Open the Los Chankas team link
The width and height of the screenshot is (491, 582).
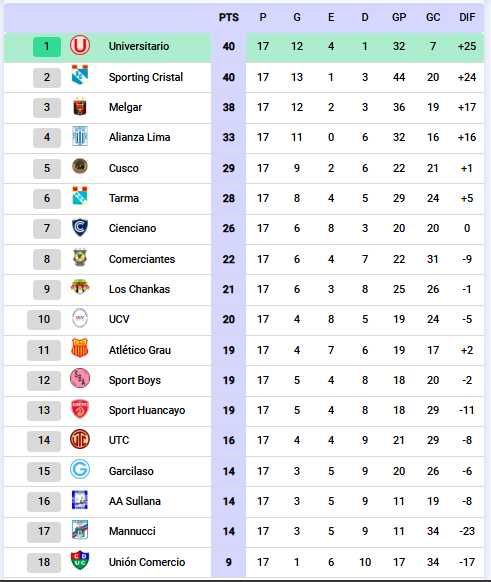tap(139, 289)
